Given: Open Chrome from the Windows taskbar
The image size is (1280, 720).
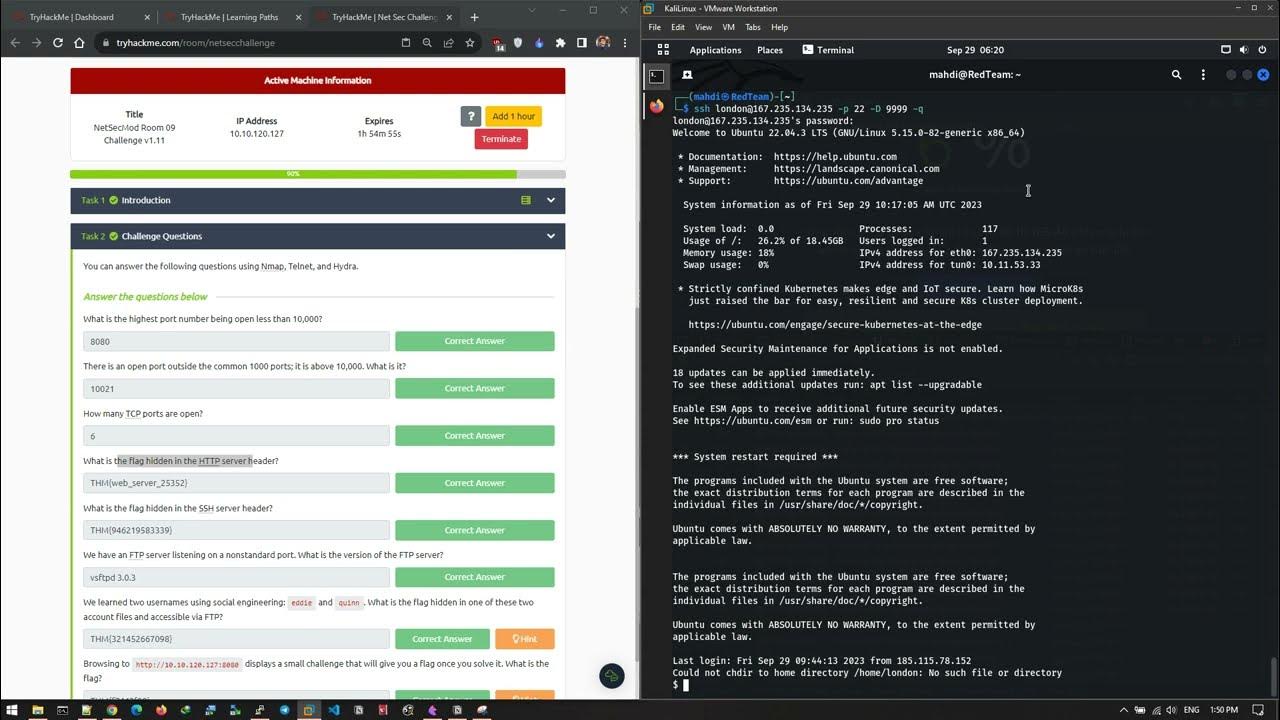Looking at the screenshot, I should click(x=111, y=710).
